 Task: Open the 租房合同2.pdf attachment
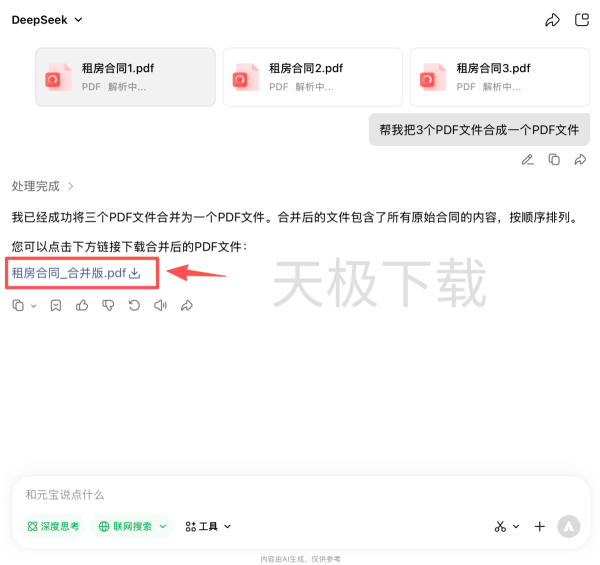coord(312,77)
